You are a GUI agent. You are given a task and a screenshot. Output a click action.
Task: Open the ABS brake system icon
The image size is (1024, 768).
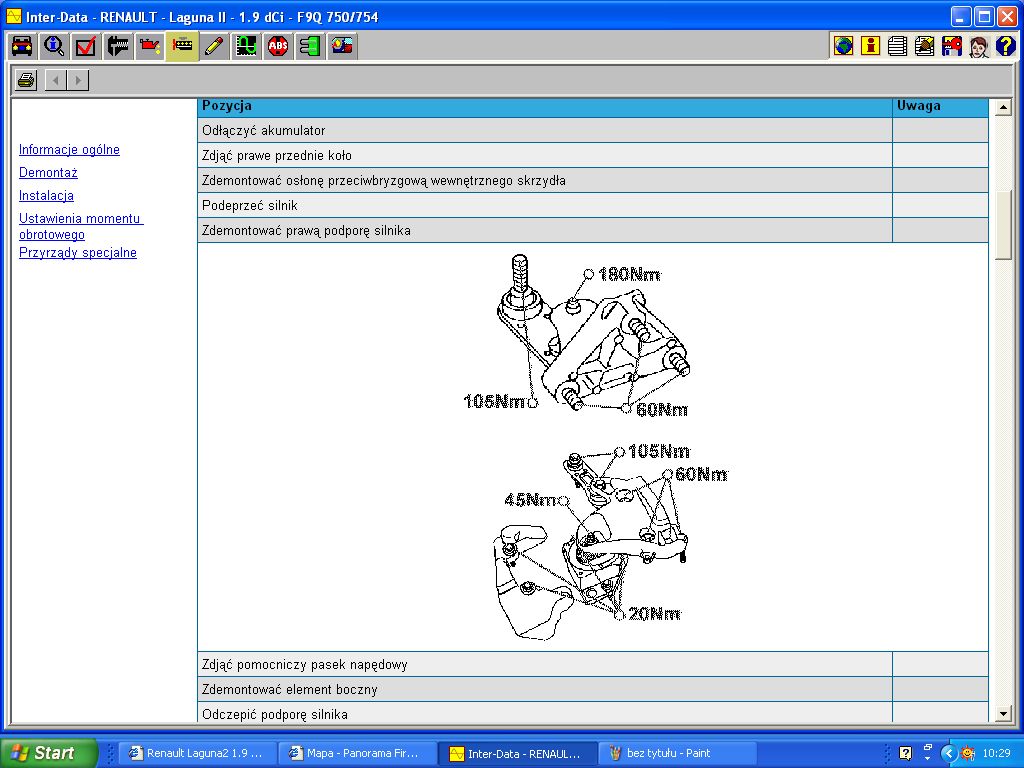coord(278,46)
